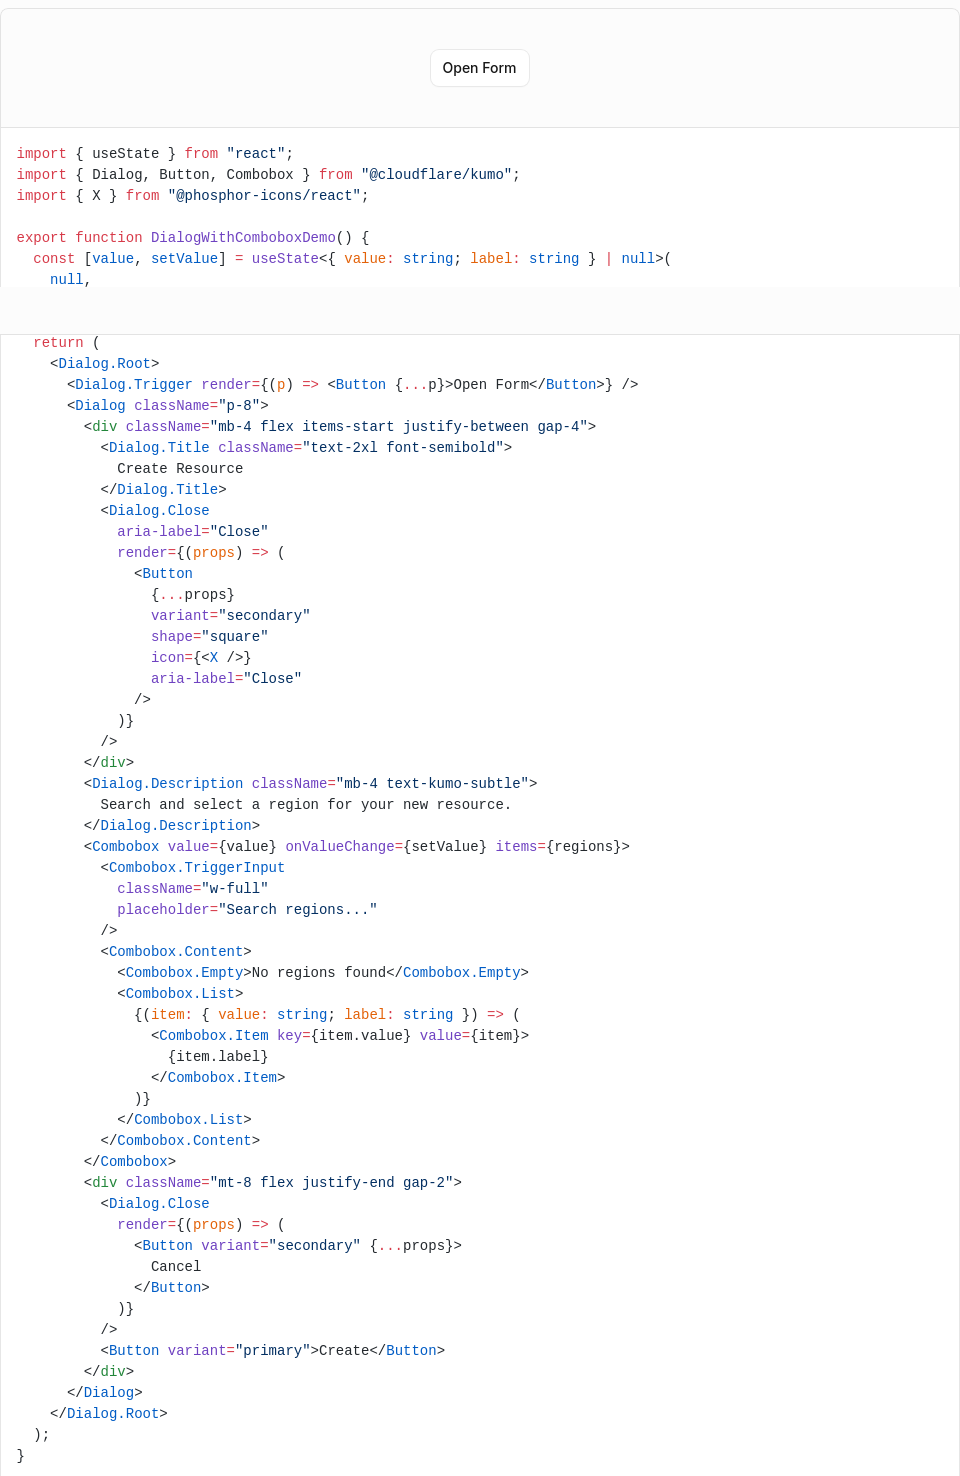Image resolution: width=960 pixels, height=1476 pixels.
Task: Click the 'return (' code line
Action: 66,342
